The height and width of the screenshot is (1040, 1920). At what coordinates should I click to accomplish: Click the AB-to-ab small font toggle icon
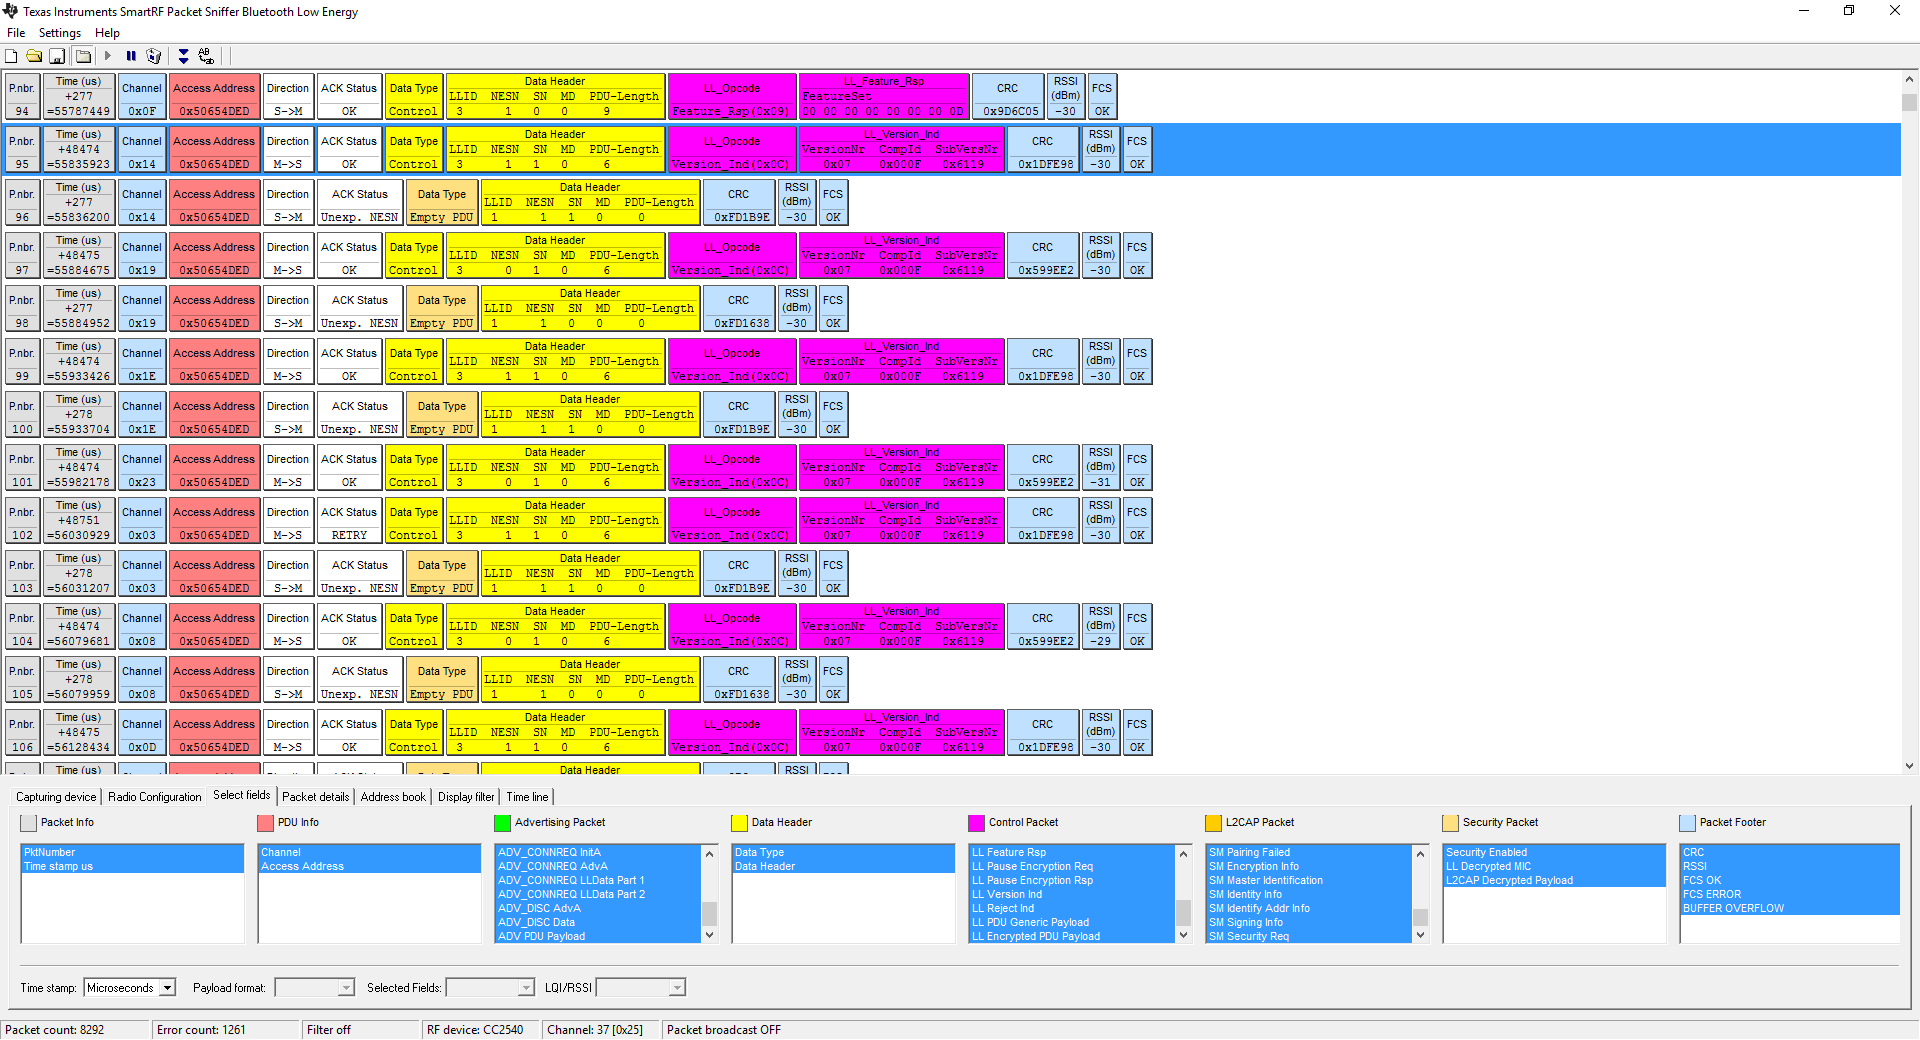click(206, 56)
